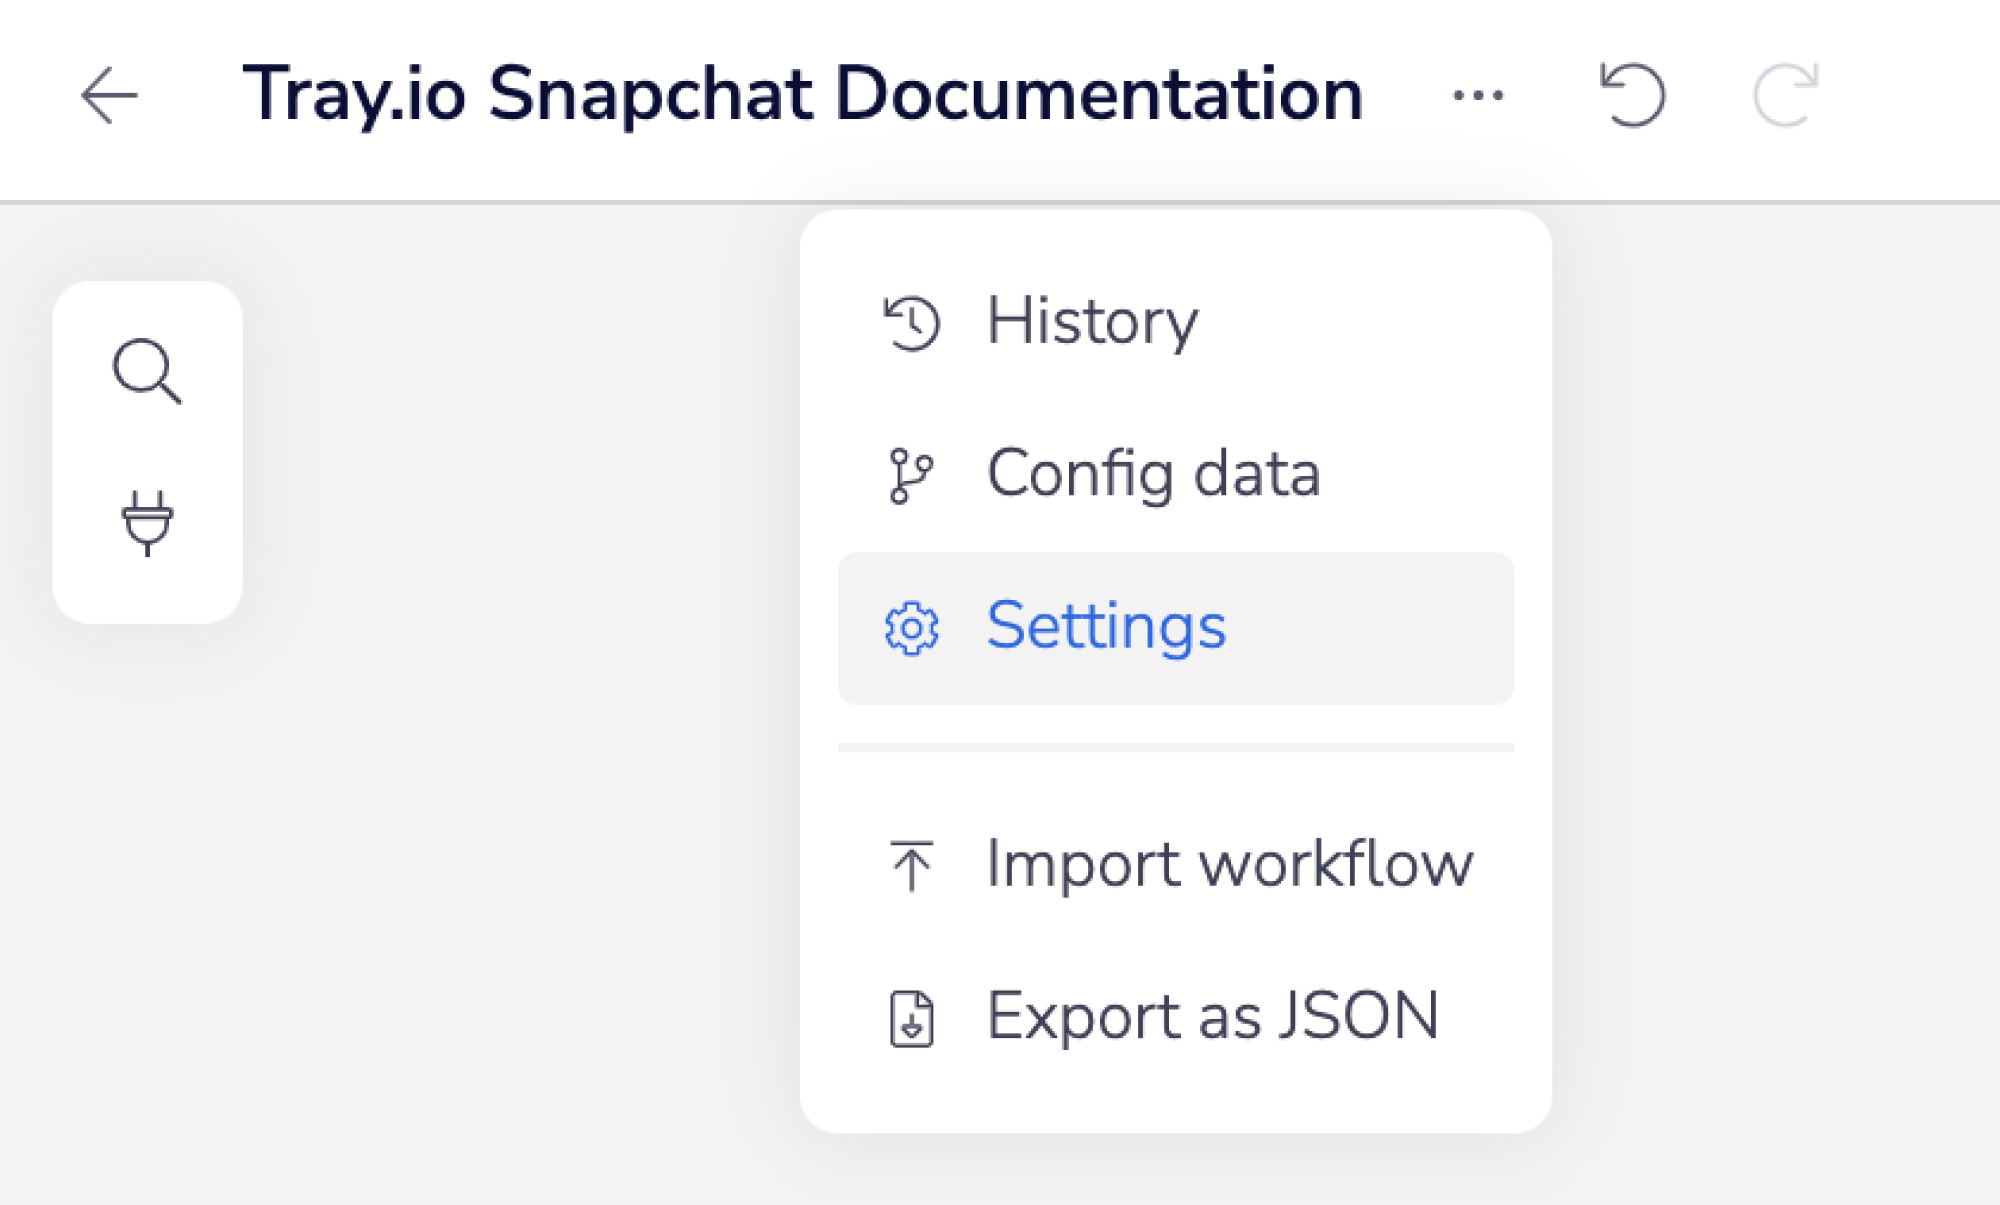
Task: Click the greyed-out redo arrow icon
Action: [1786, 96]
